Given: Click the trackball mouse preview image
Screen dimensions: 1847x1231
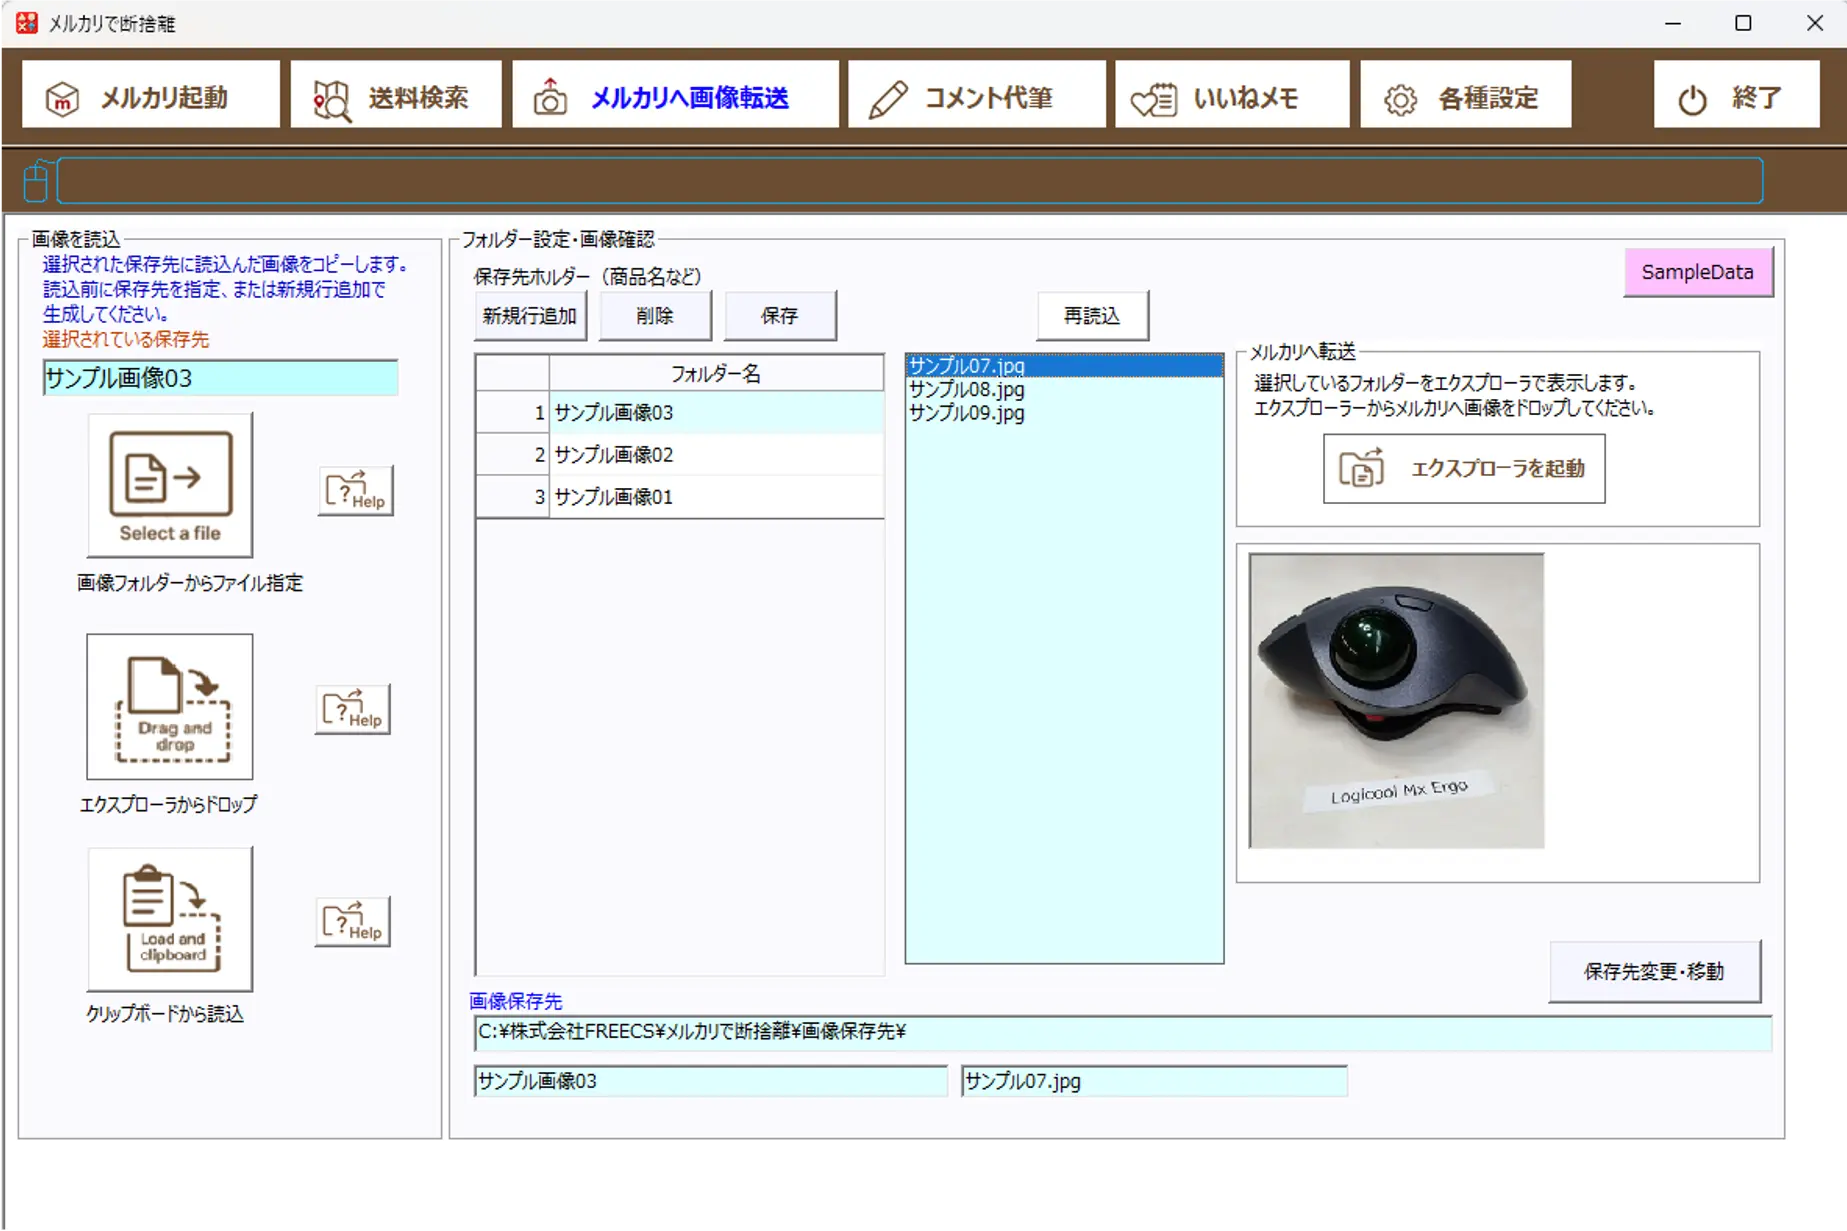Looking at the screenshot, I should tap(1397, 697).
